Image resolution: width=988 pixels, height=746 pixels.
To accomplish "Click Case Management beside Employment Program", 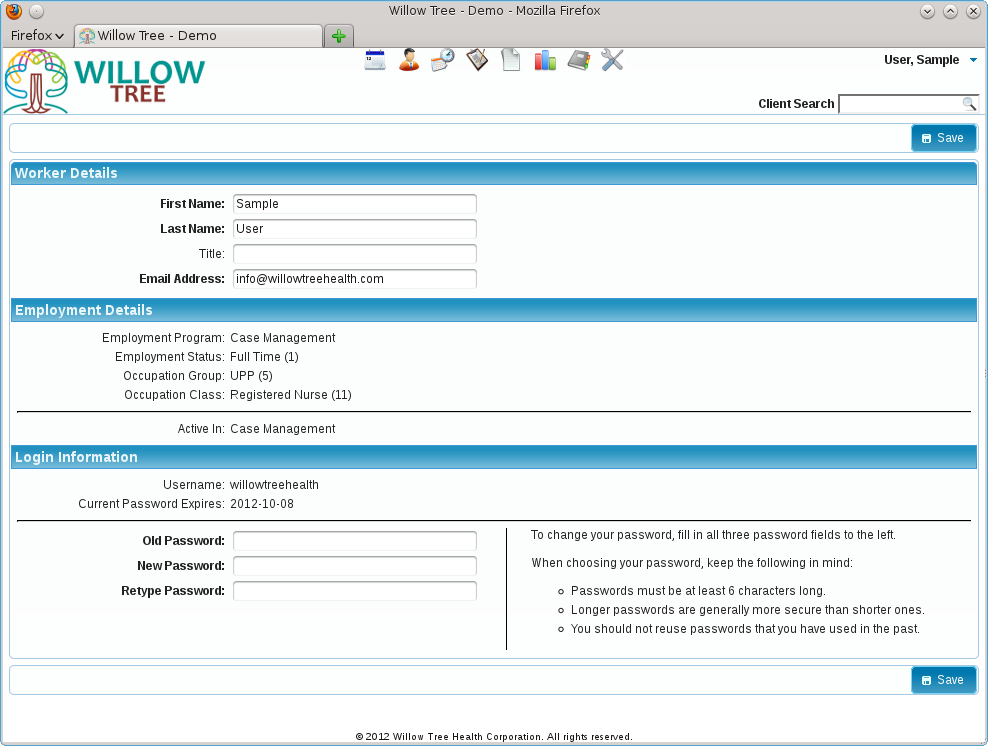I will pos(282,338).
